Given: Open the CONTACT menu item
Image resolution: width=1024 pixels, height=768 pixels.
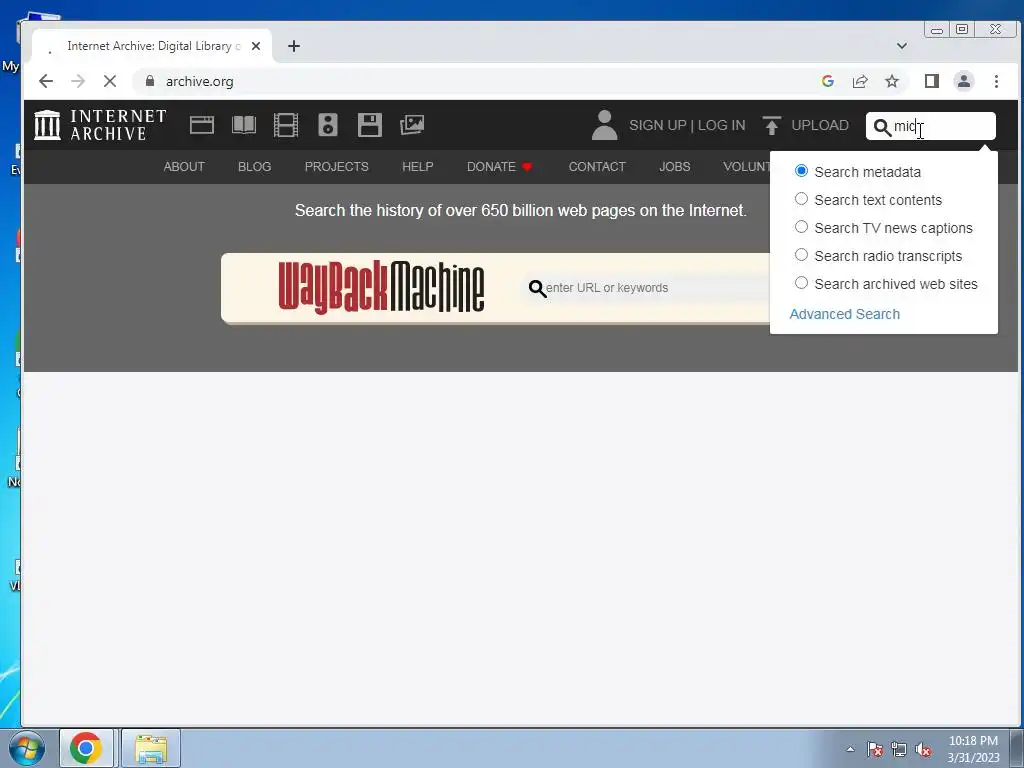Looking at the screenshot, I should 597,167.
